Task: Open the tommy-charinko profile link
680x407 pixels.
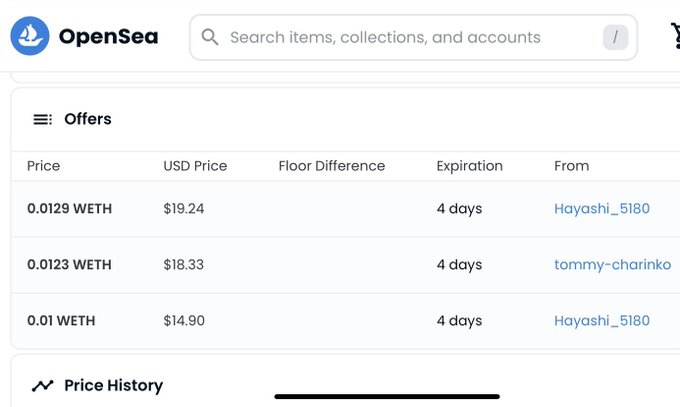Action: click(612, 265)
